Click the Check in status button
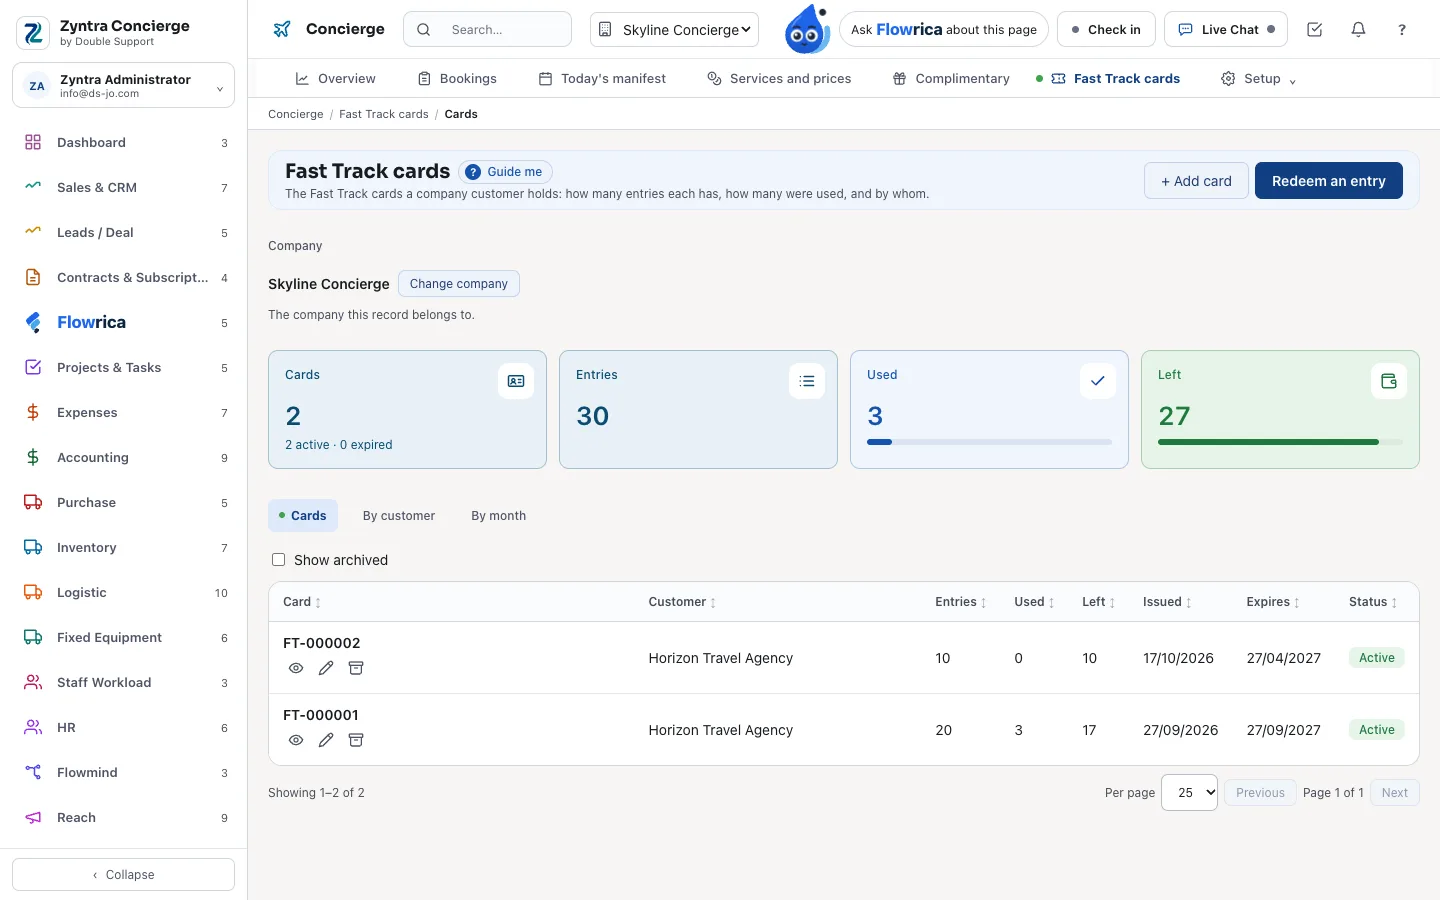The height and width of the screenshot is (900, 1440). 1106,30
